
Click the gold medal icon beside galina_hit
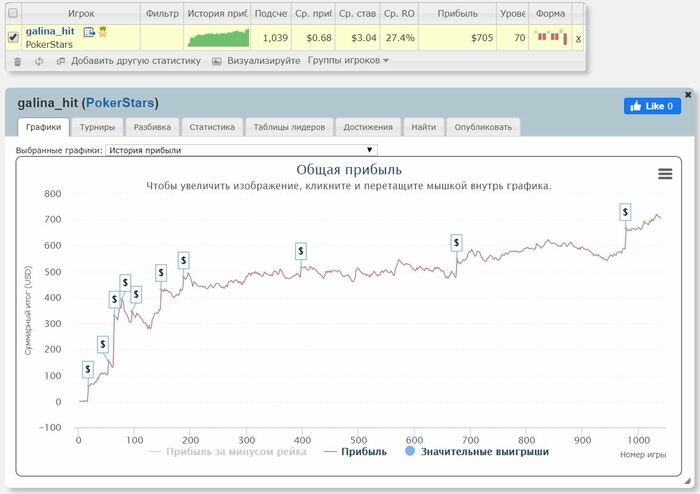(103, 32)
